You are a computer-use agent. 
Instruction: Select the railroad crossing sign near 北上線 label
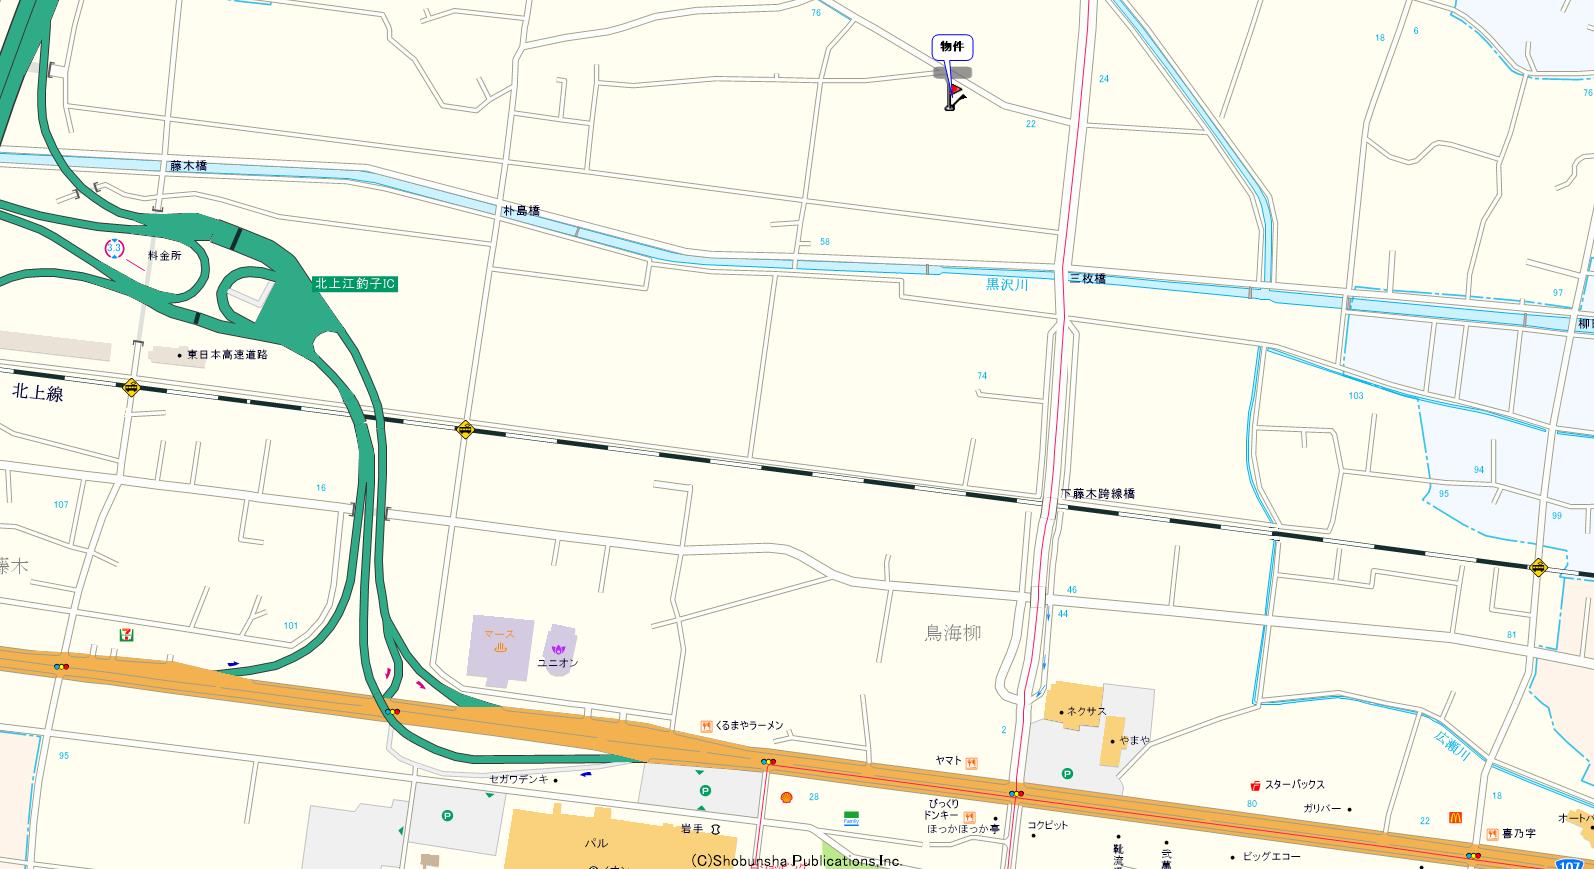pyautogui.click(x=131, y=388)
